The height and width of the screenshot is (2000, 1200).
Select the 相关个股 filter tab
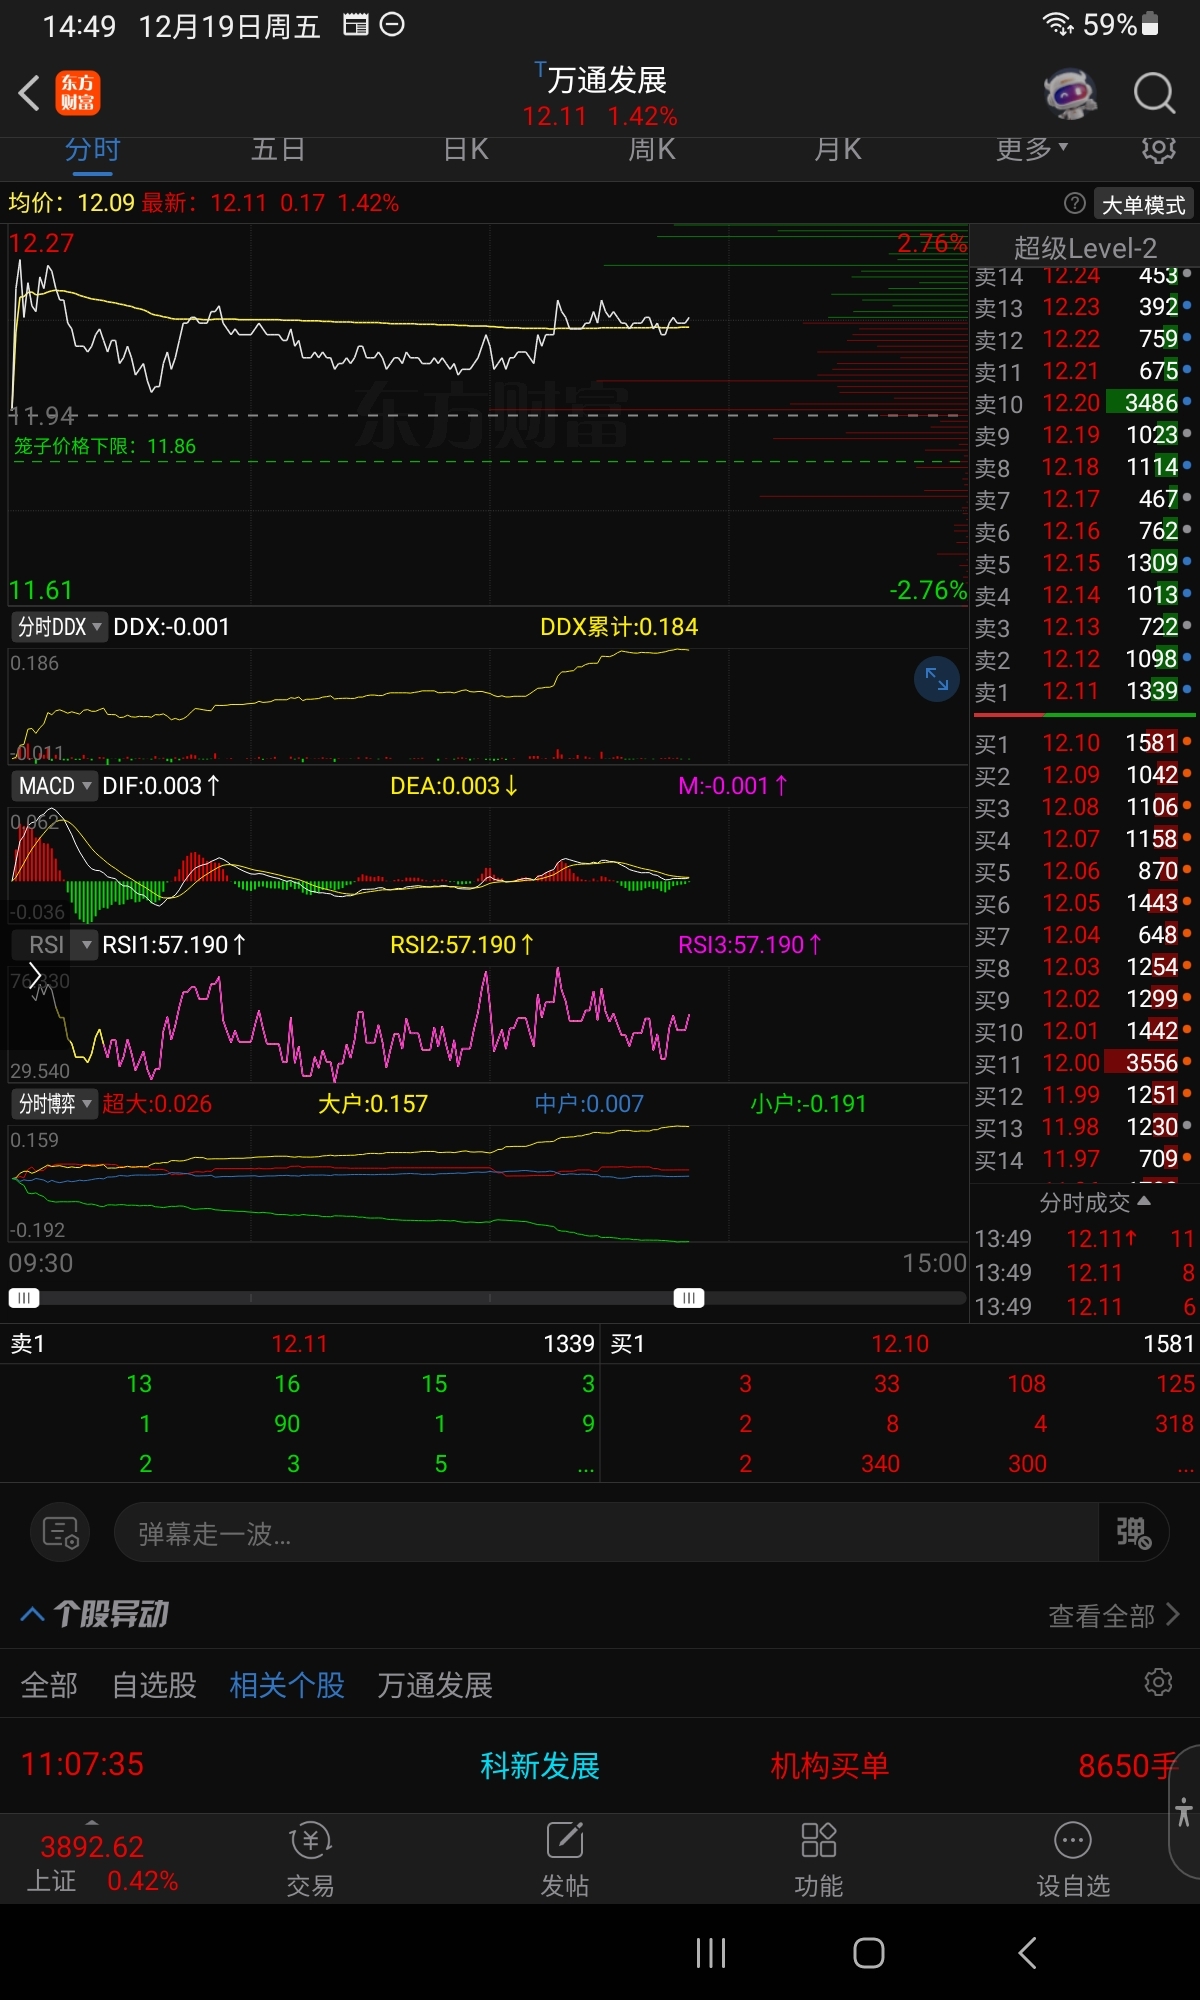coord(287,1685)
